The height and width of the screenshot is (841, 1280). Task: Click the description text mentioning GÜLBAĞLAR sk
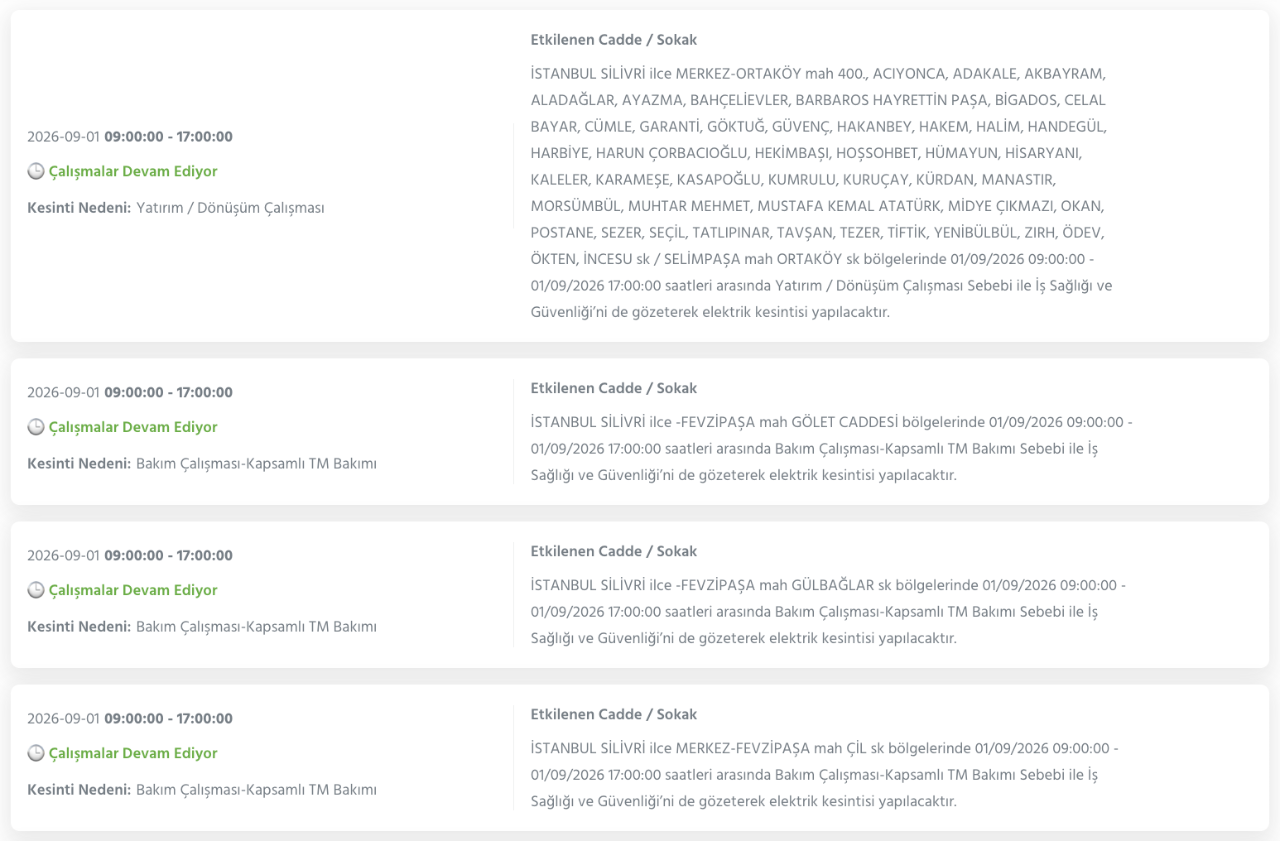click(829, 612)
